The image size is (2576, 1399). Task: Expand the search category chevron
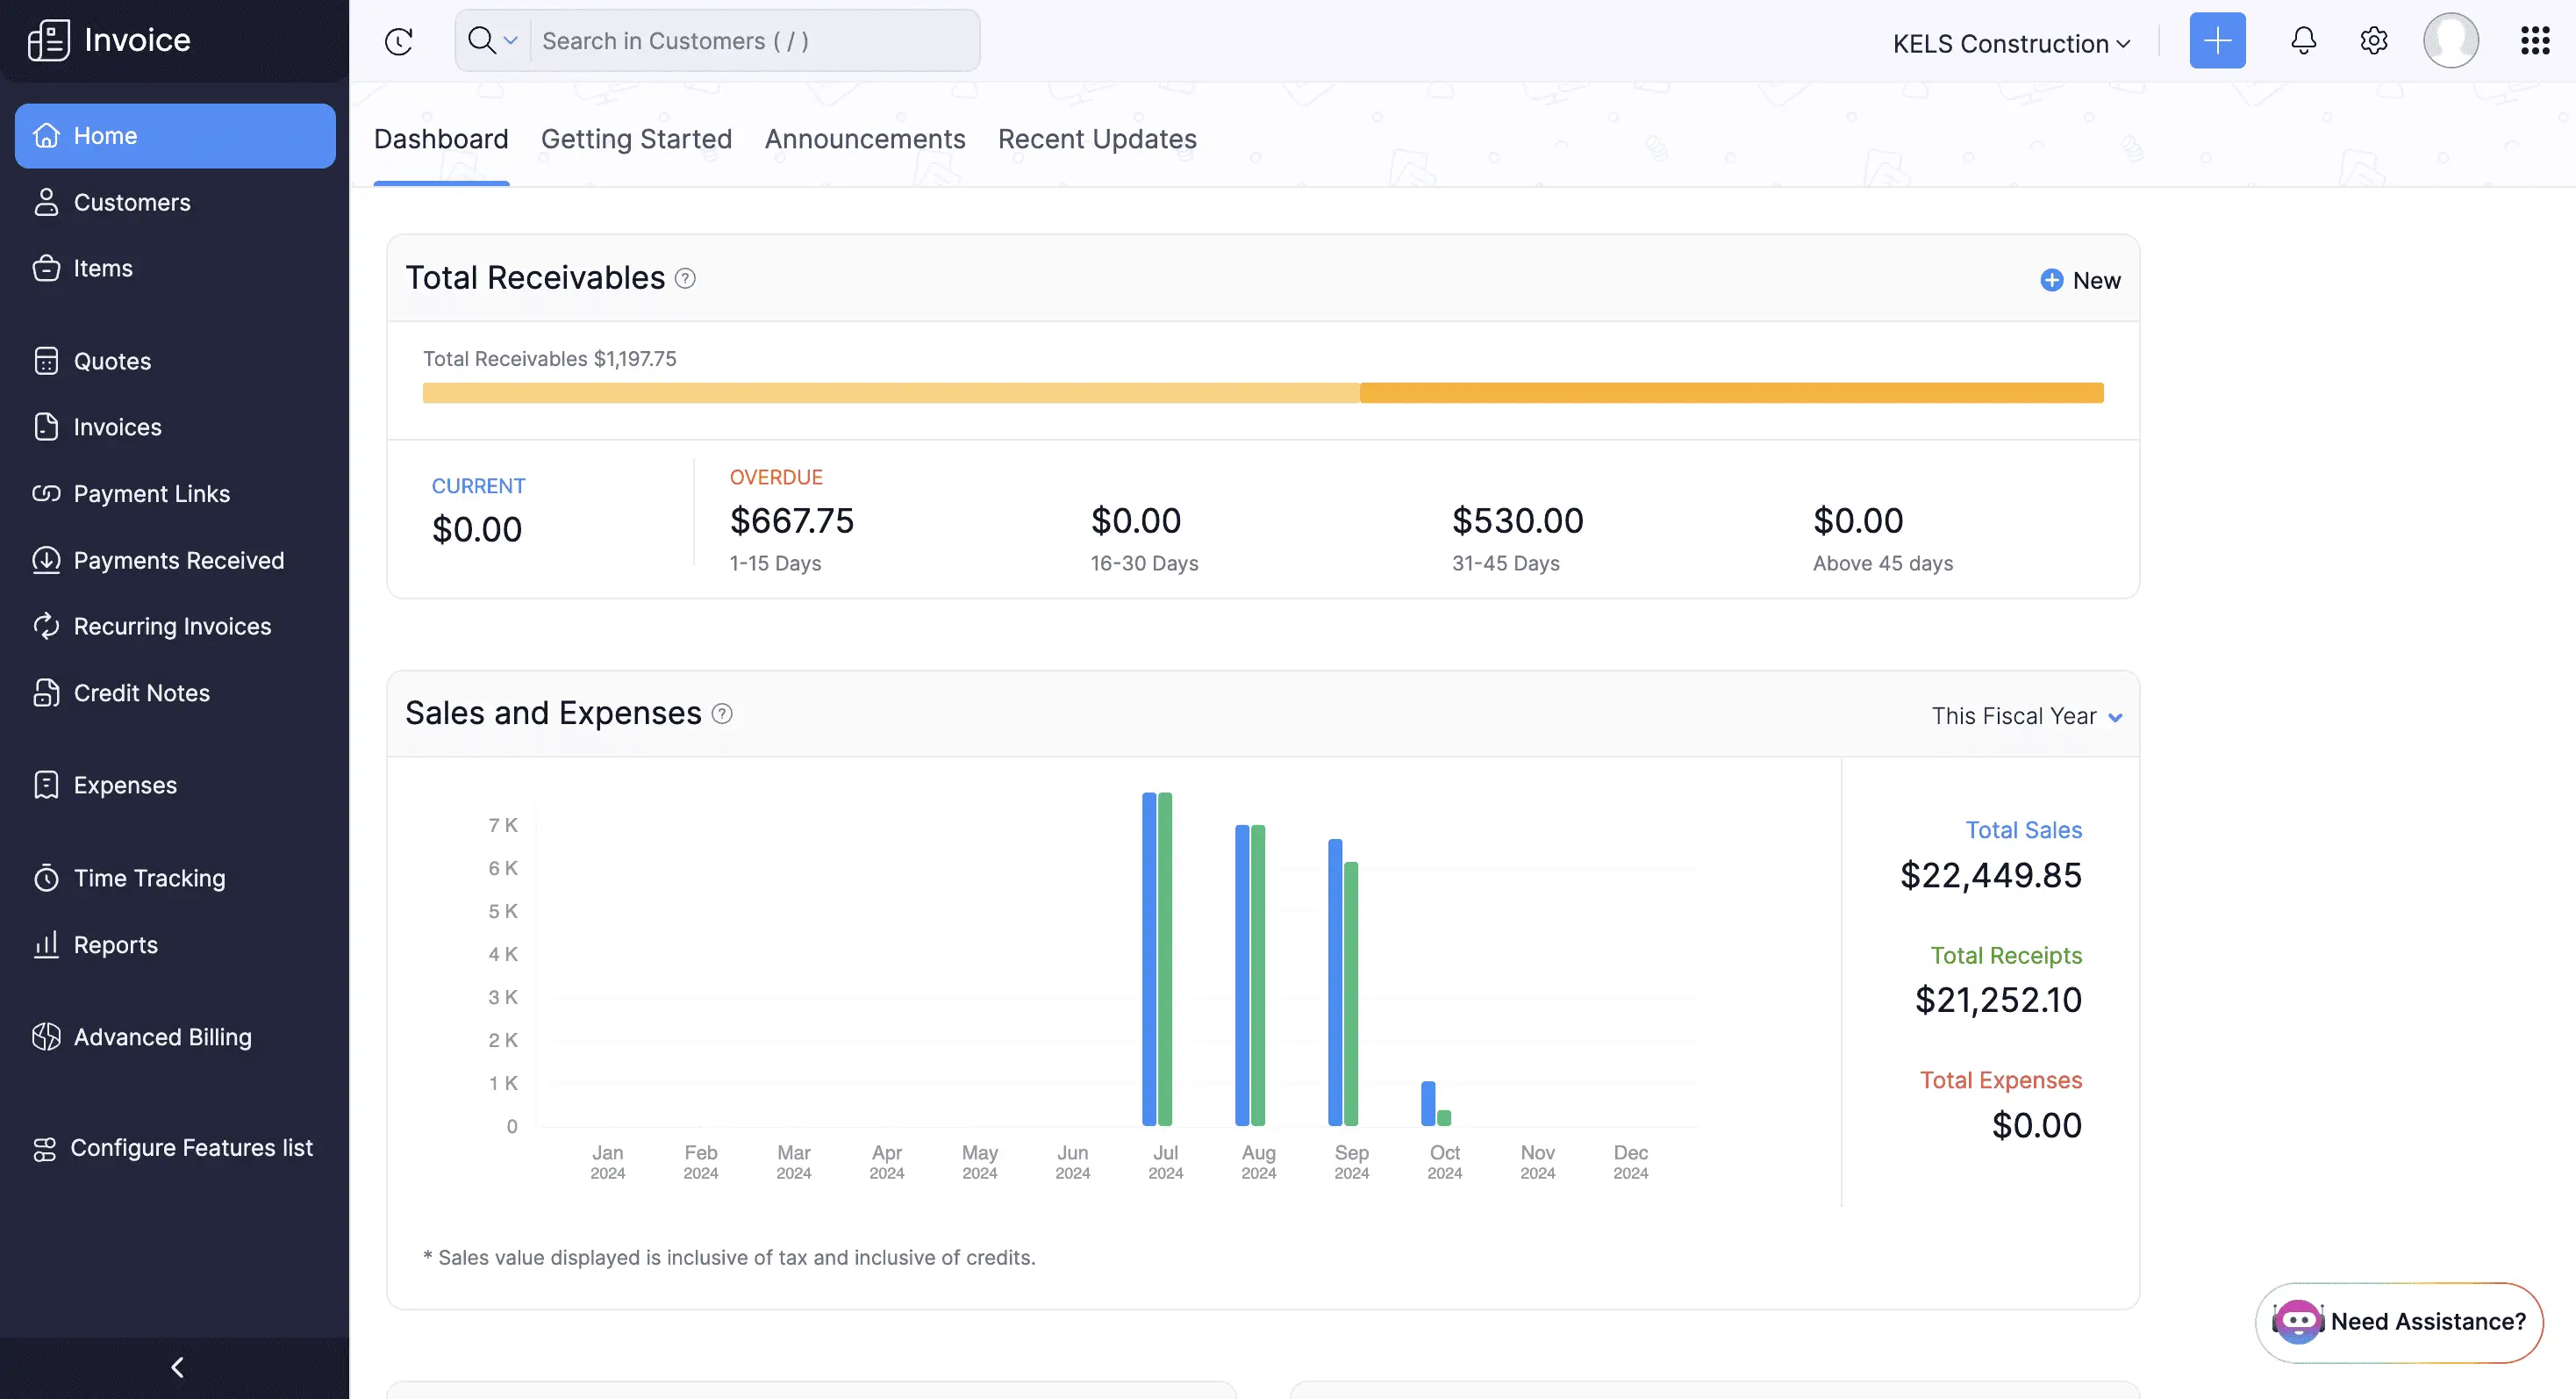[512, 40]
